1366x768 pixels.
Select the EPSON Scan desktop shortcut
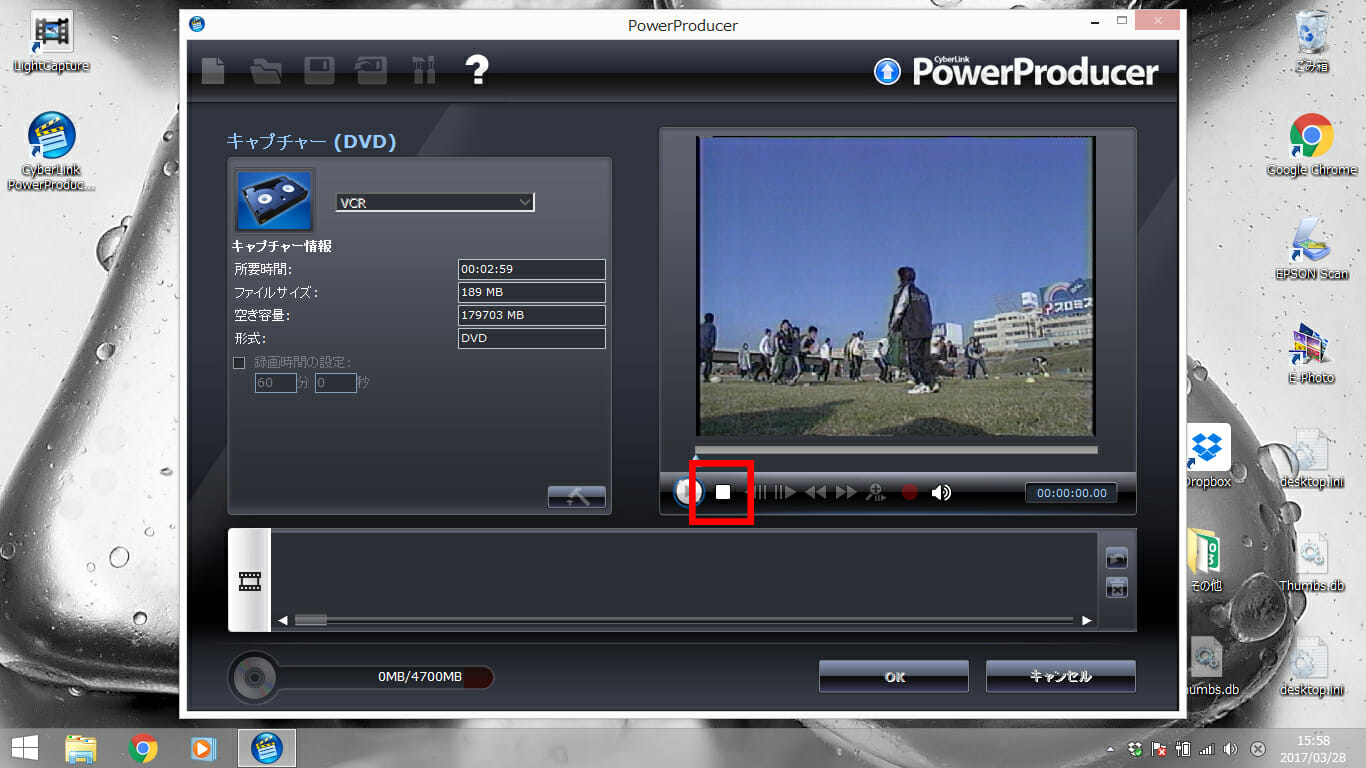(1311, 248)
